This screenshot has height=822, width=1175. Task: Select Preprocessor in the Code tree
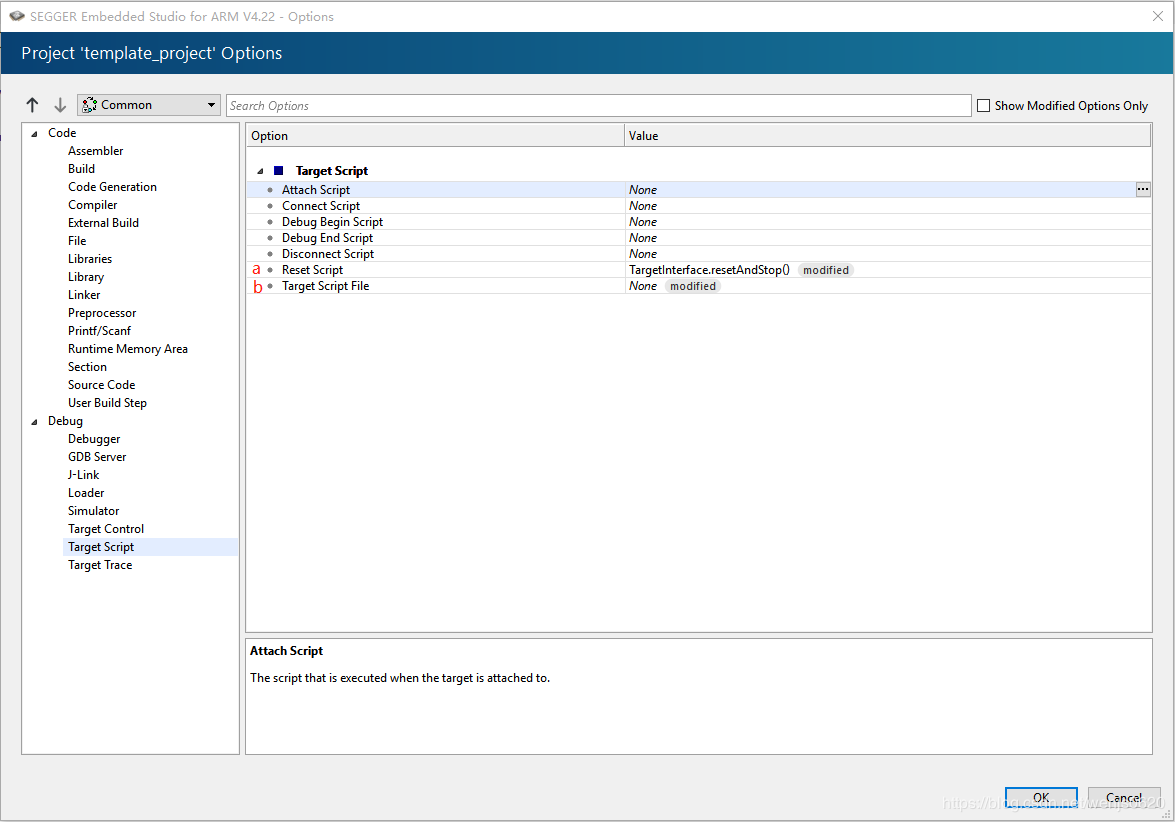click(x=102, y=313)
